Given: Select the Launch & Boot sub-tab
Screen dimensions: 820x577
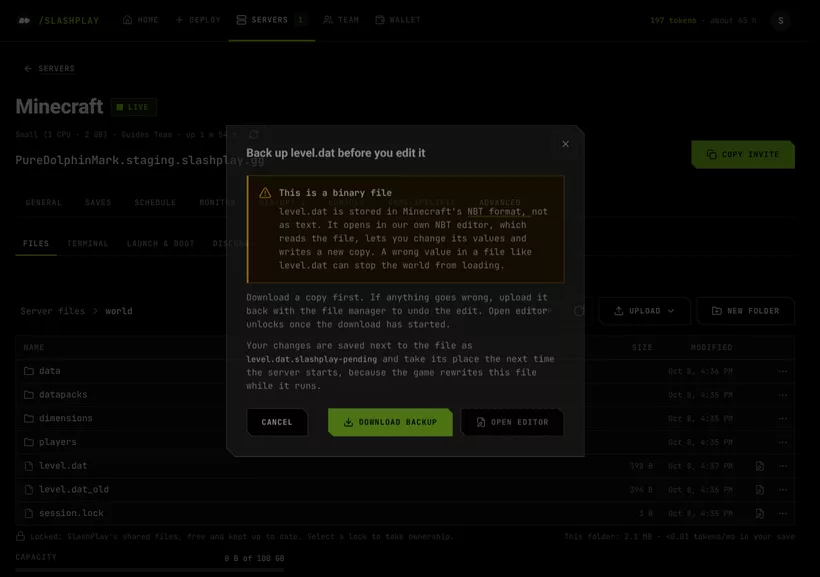Looking at the screenshot, I should tap(161, 243).
